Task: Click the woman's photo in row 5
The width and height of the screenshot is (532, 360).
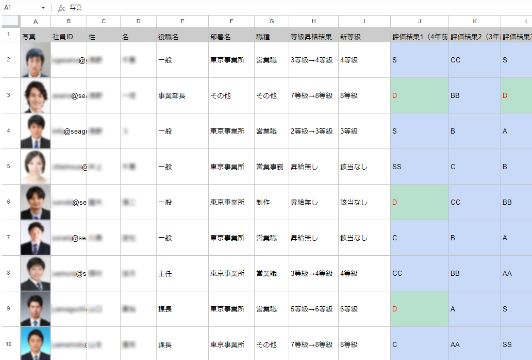Action: [35, 167]
